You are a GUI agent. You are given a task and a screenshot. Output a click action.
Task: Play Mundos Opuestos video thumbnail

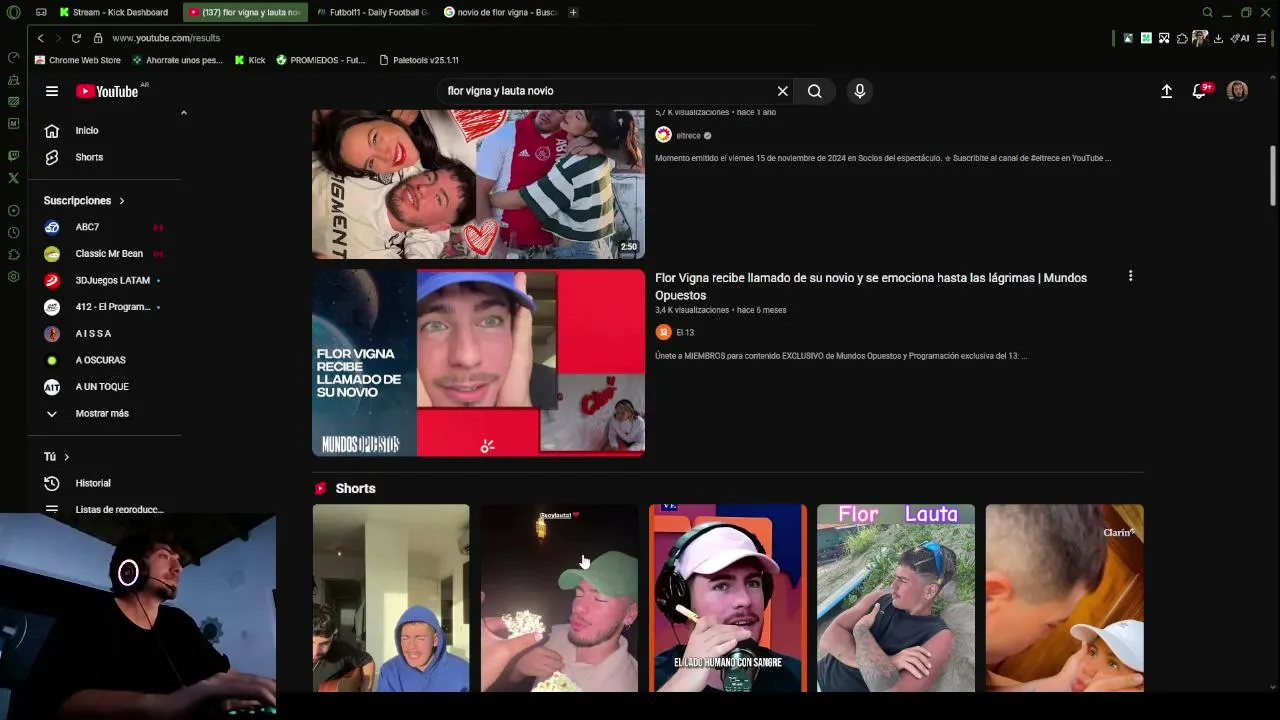(x=478, y=362)
